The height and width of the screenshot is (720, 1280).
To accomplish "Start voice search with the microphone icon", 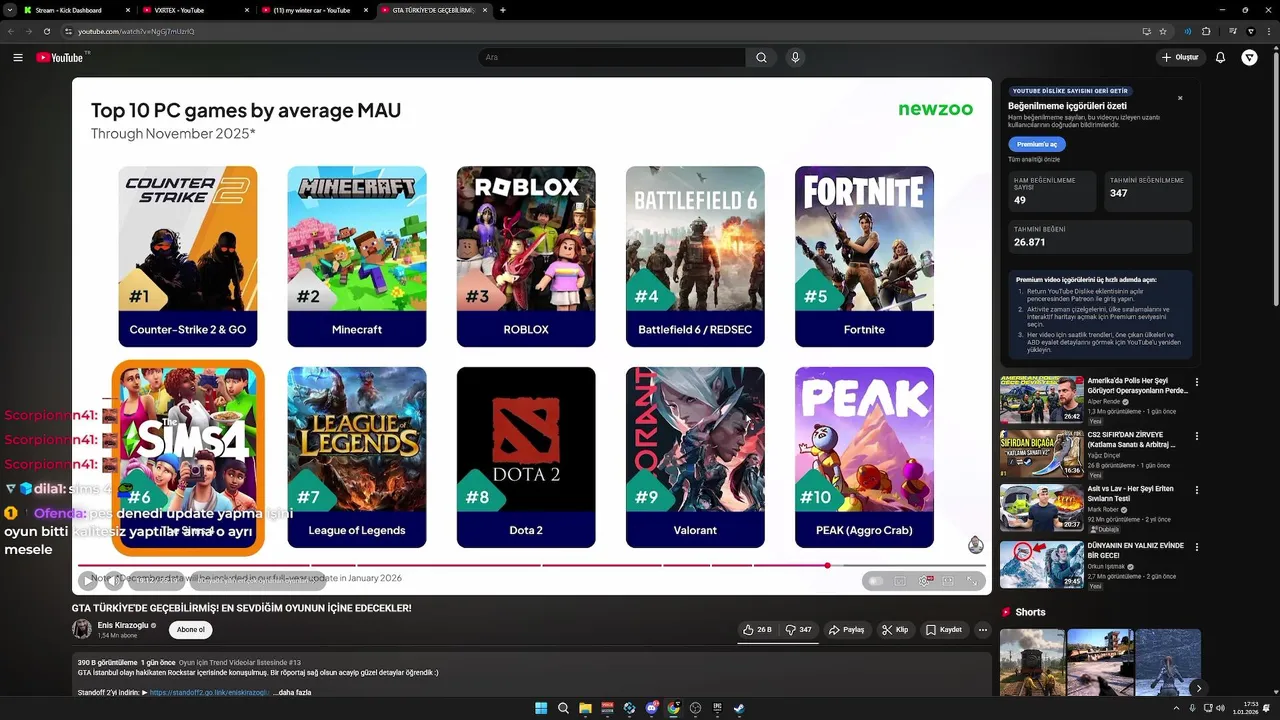I will pos(795,58).
